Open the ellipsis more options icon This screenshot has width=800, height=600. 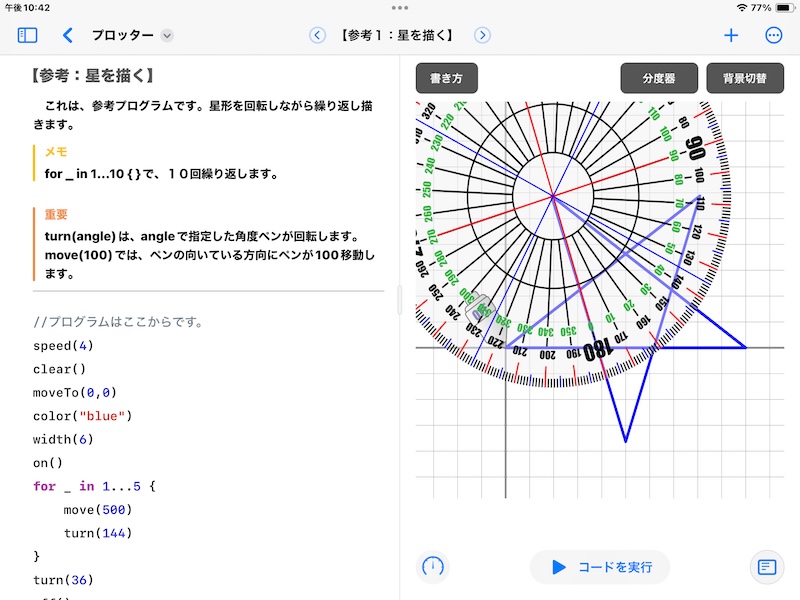[774, 33]
